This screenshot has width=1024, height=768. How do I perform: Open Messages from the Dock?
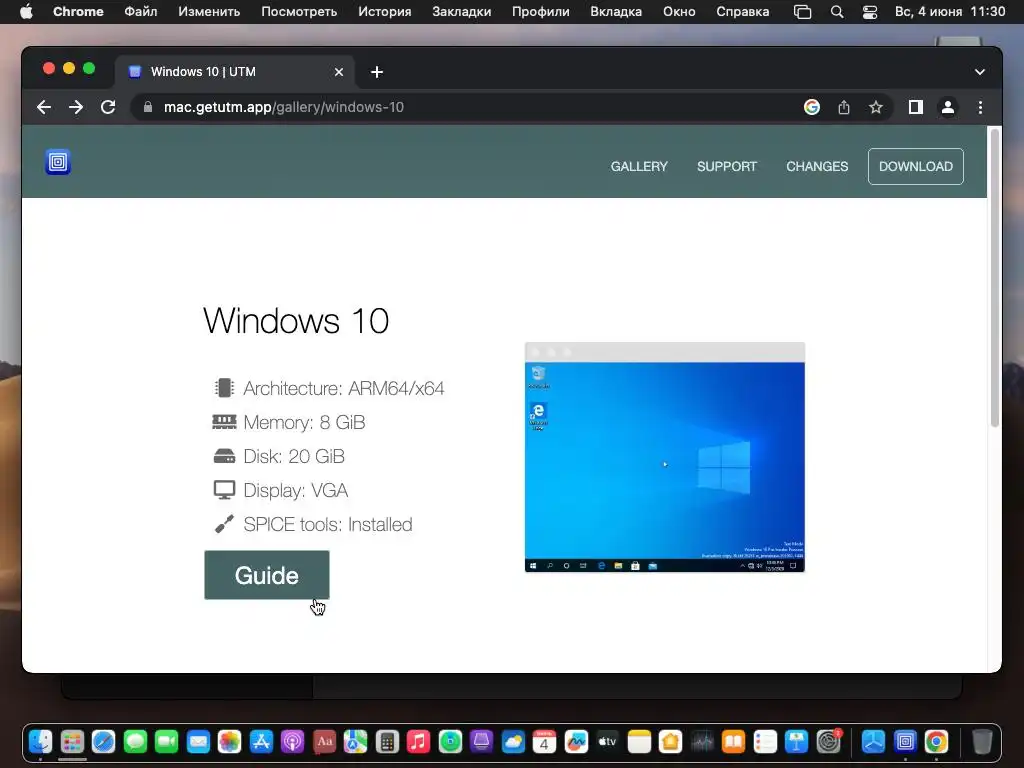pos(135,741)
